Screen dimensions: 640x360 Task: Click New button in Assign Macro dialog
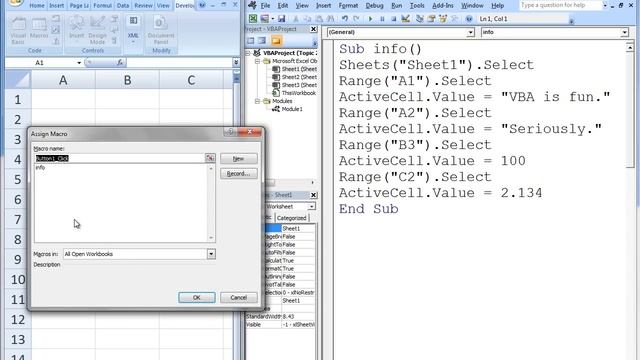pos(239,159)
